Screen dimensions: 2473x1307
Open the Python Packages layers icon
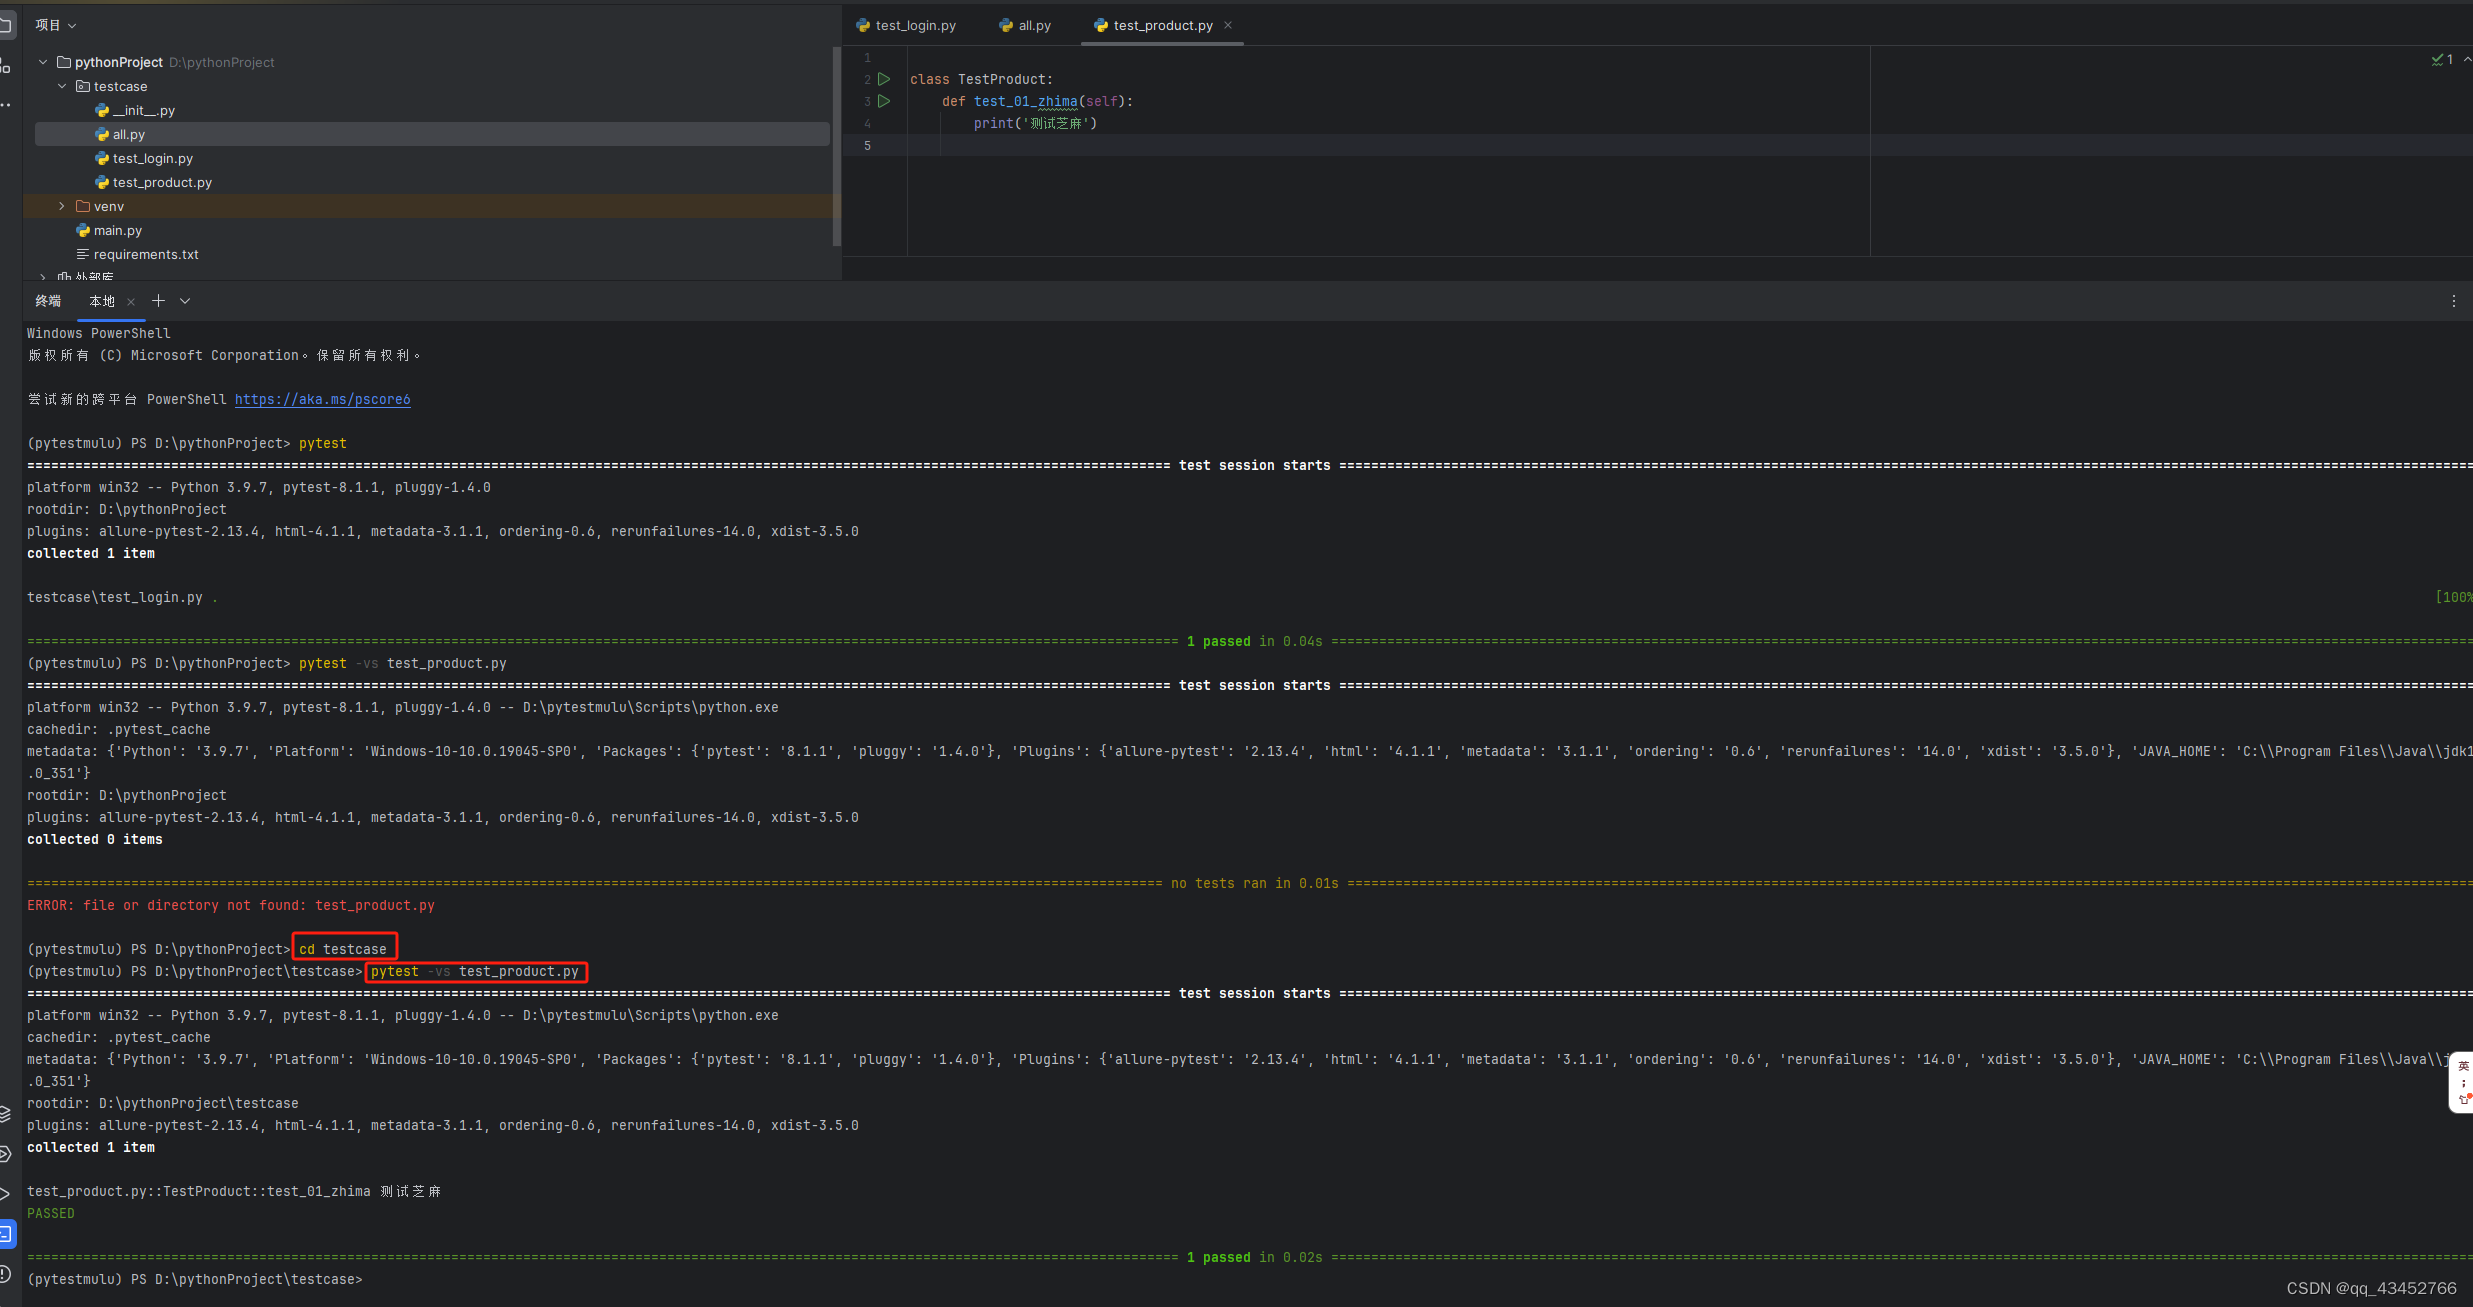[6, 1113]
